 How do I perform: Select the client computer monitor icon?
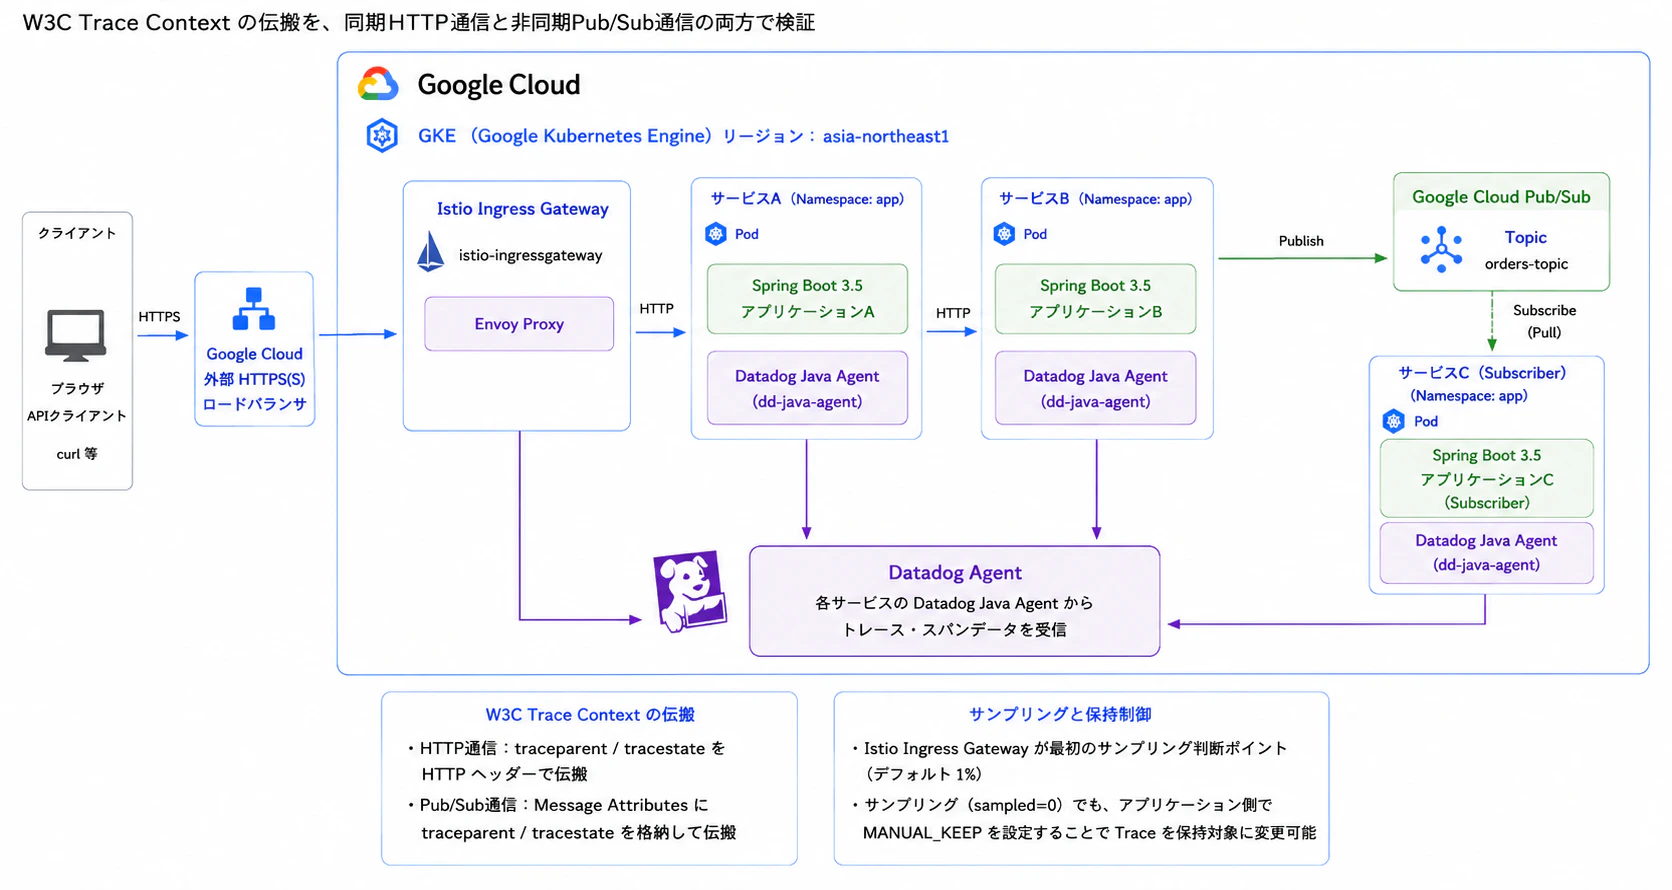(76, 335)
